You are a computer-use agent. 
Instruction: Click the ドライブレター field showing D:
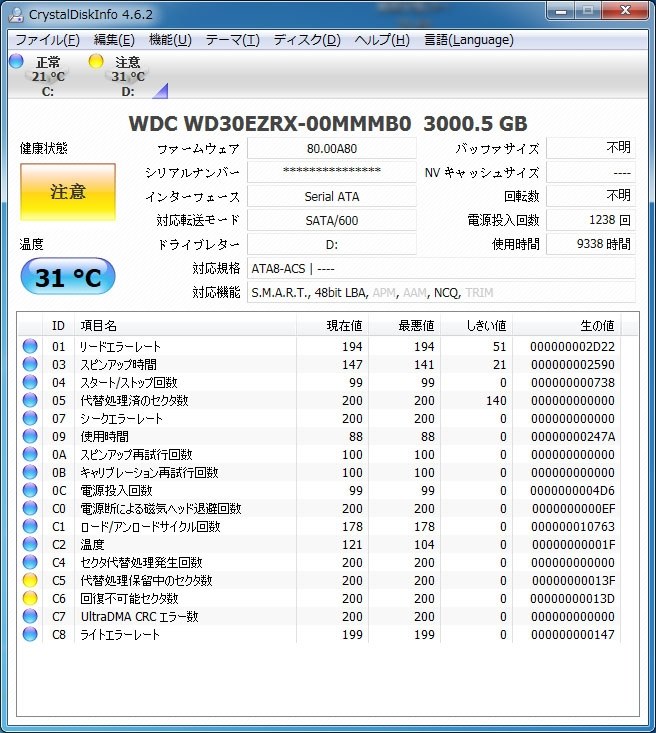coord(332,244)
